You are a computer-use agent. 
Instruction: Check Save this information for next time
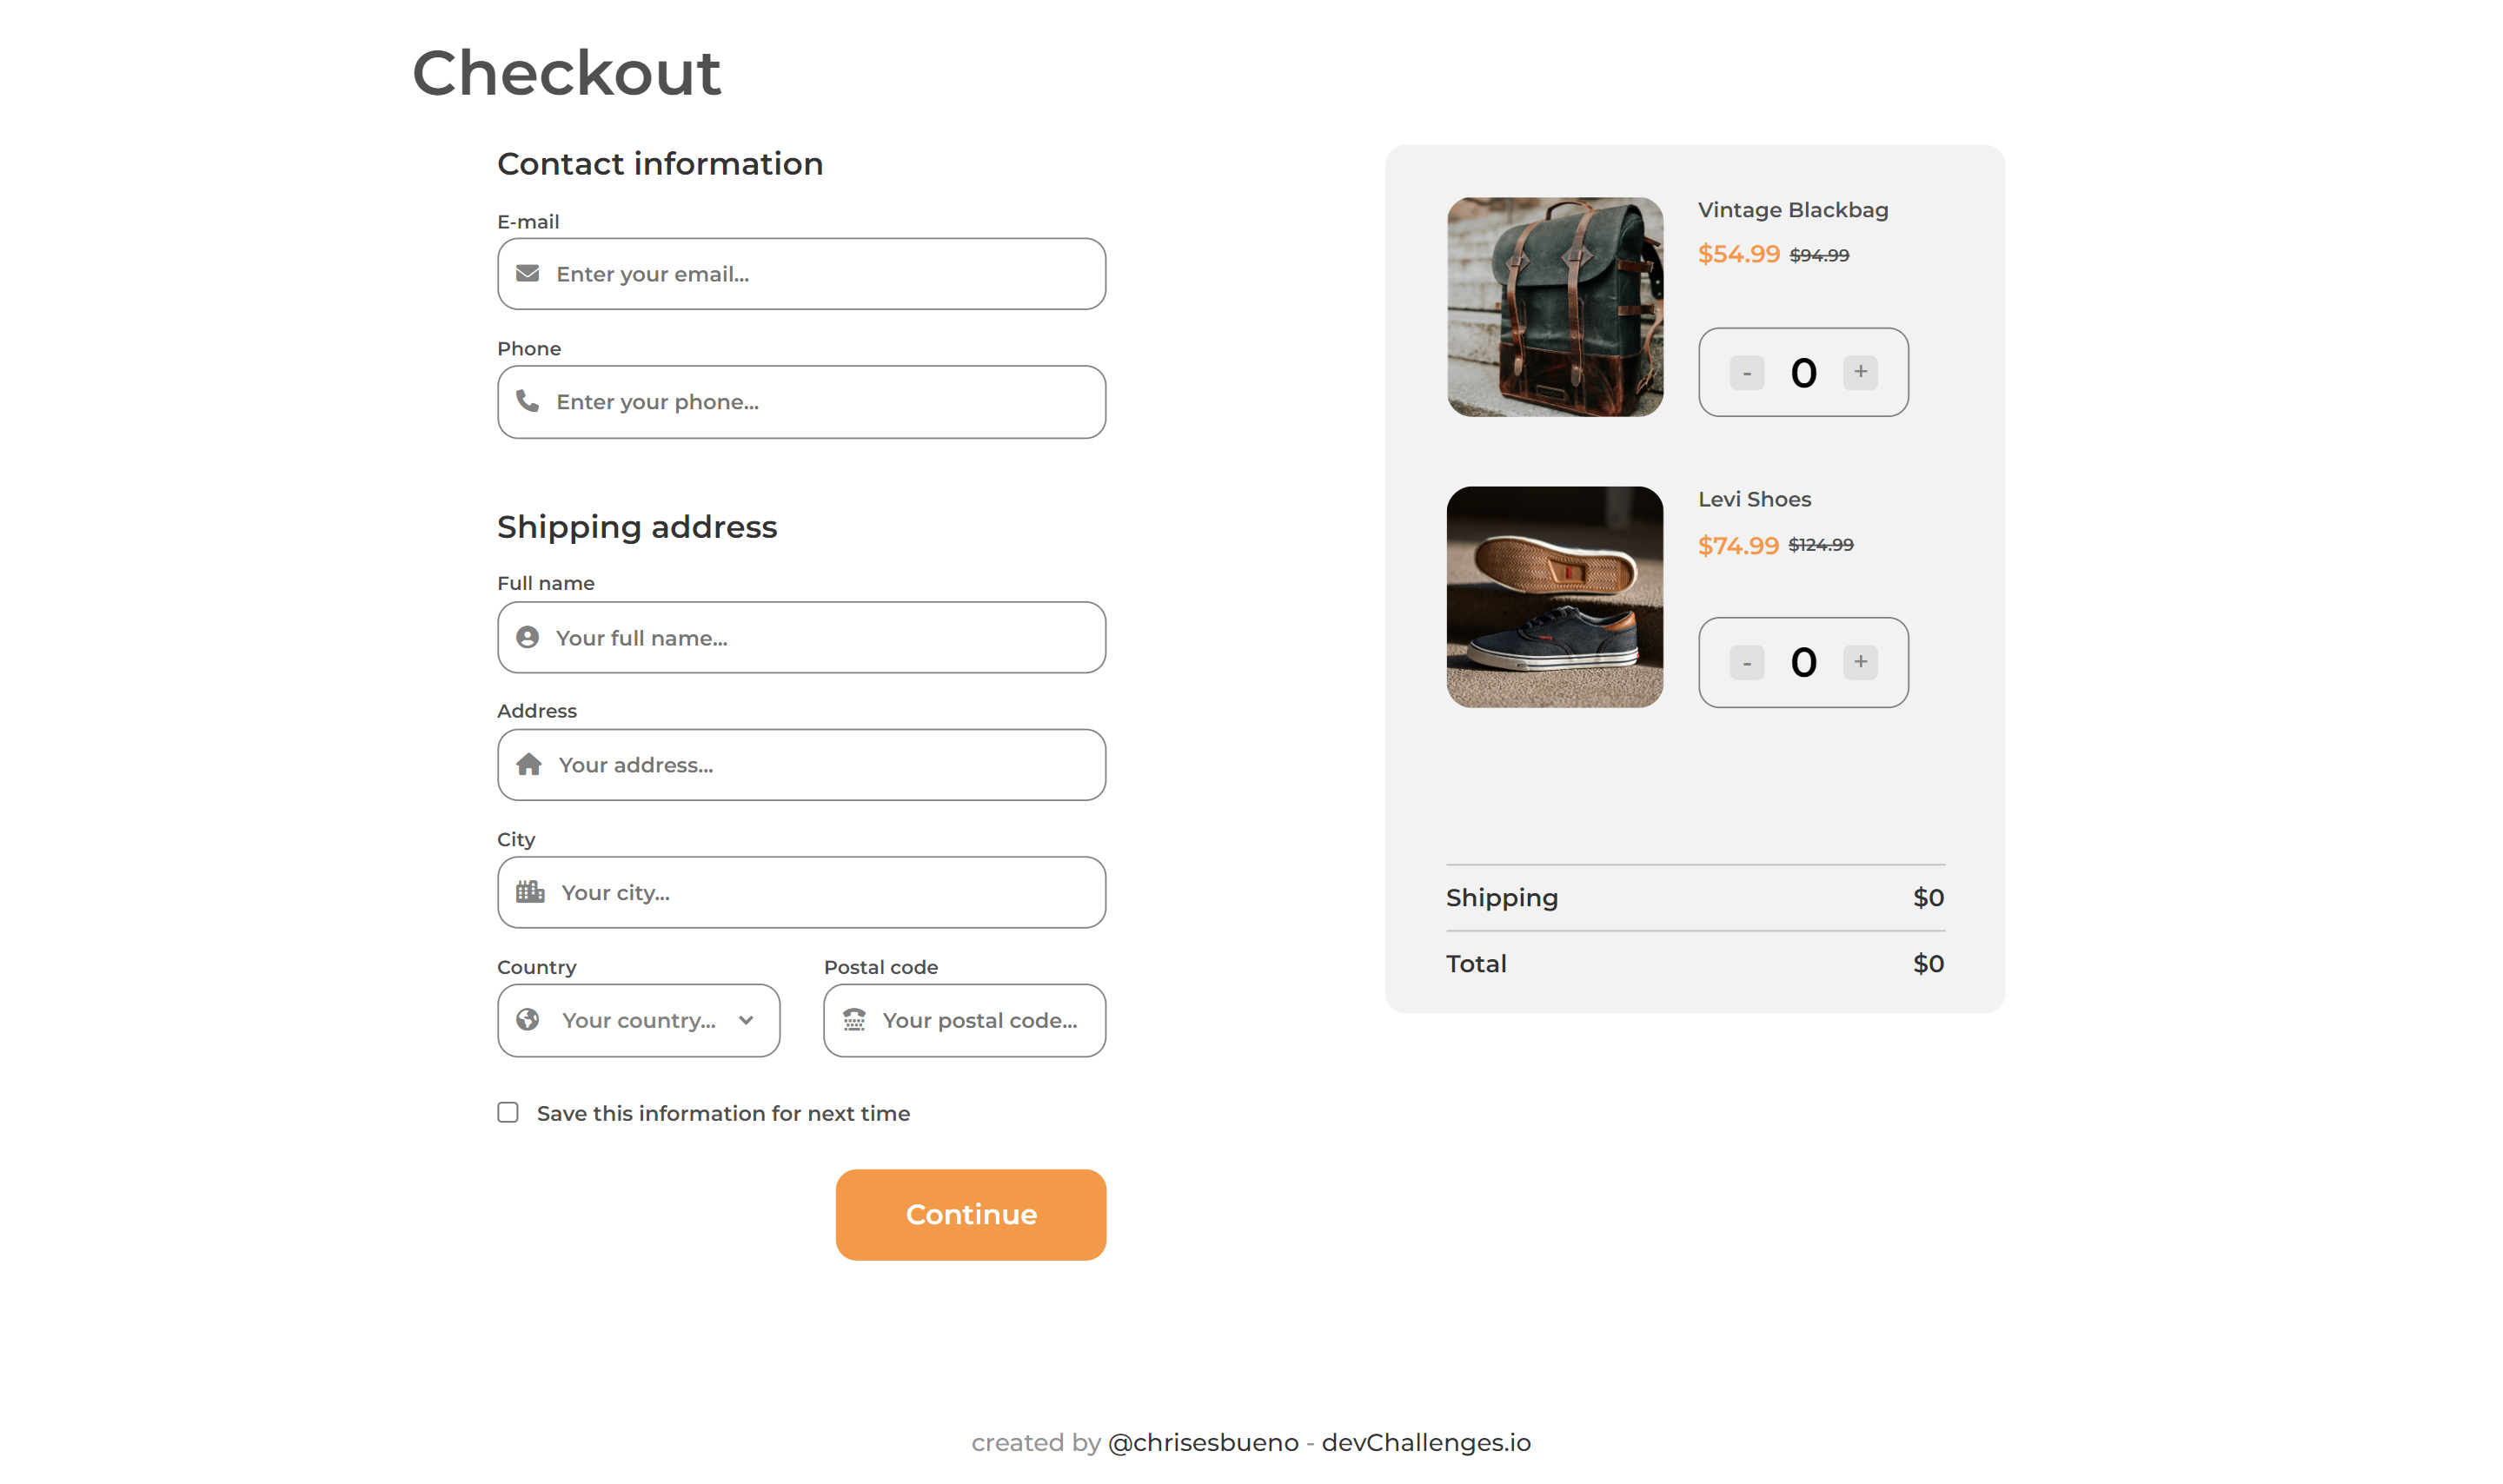click(x=508, y=1112)
